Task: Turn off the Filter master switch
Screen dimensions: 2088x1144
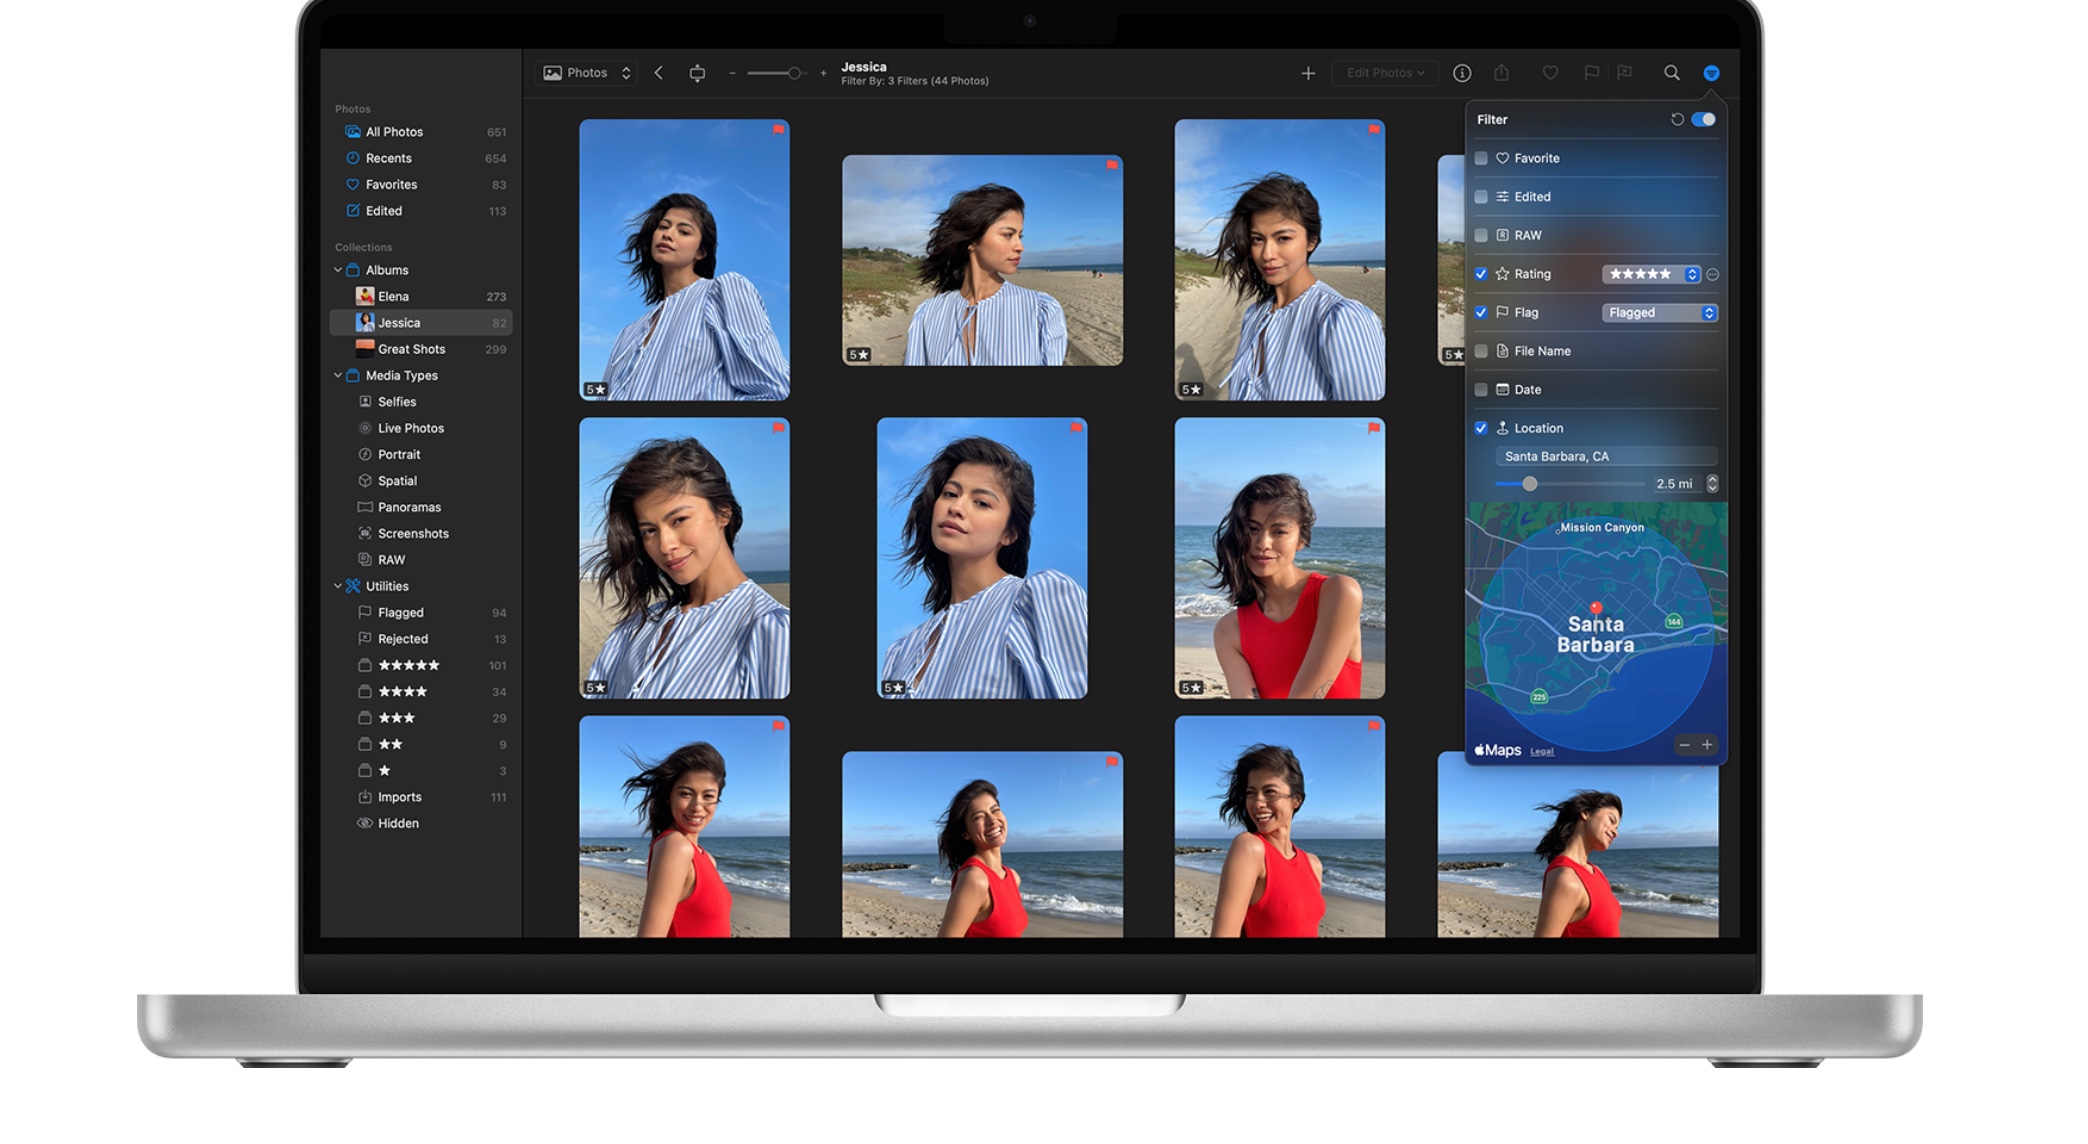Action: click(x=1704, y=119)
